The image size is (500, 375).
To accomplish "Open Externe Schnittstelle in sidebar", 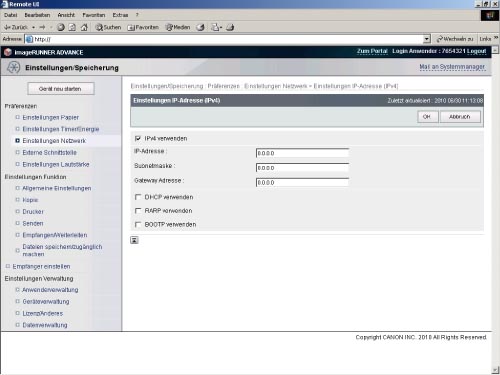I will pyautogui.click(x=49, y=152).
